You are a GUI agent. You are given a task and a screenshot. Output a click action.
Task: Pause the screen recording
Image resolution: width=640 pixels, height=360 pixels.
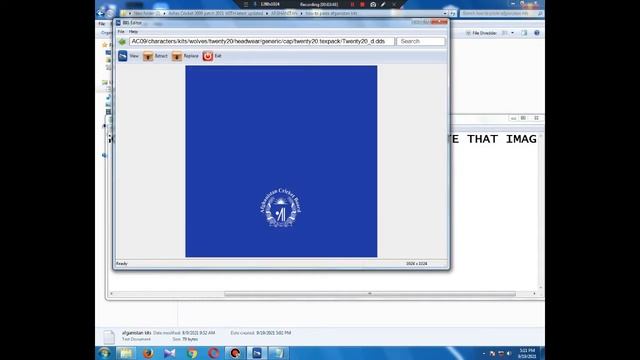click(352, 4)
